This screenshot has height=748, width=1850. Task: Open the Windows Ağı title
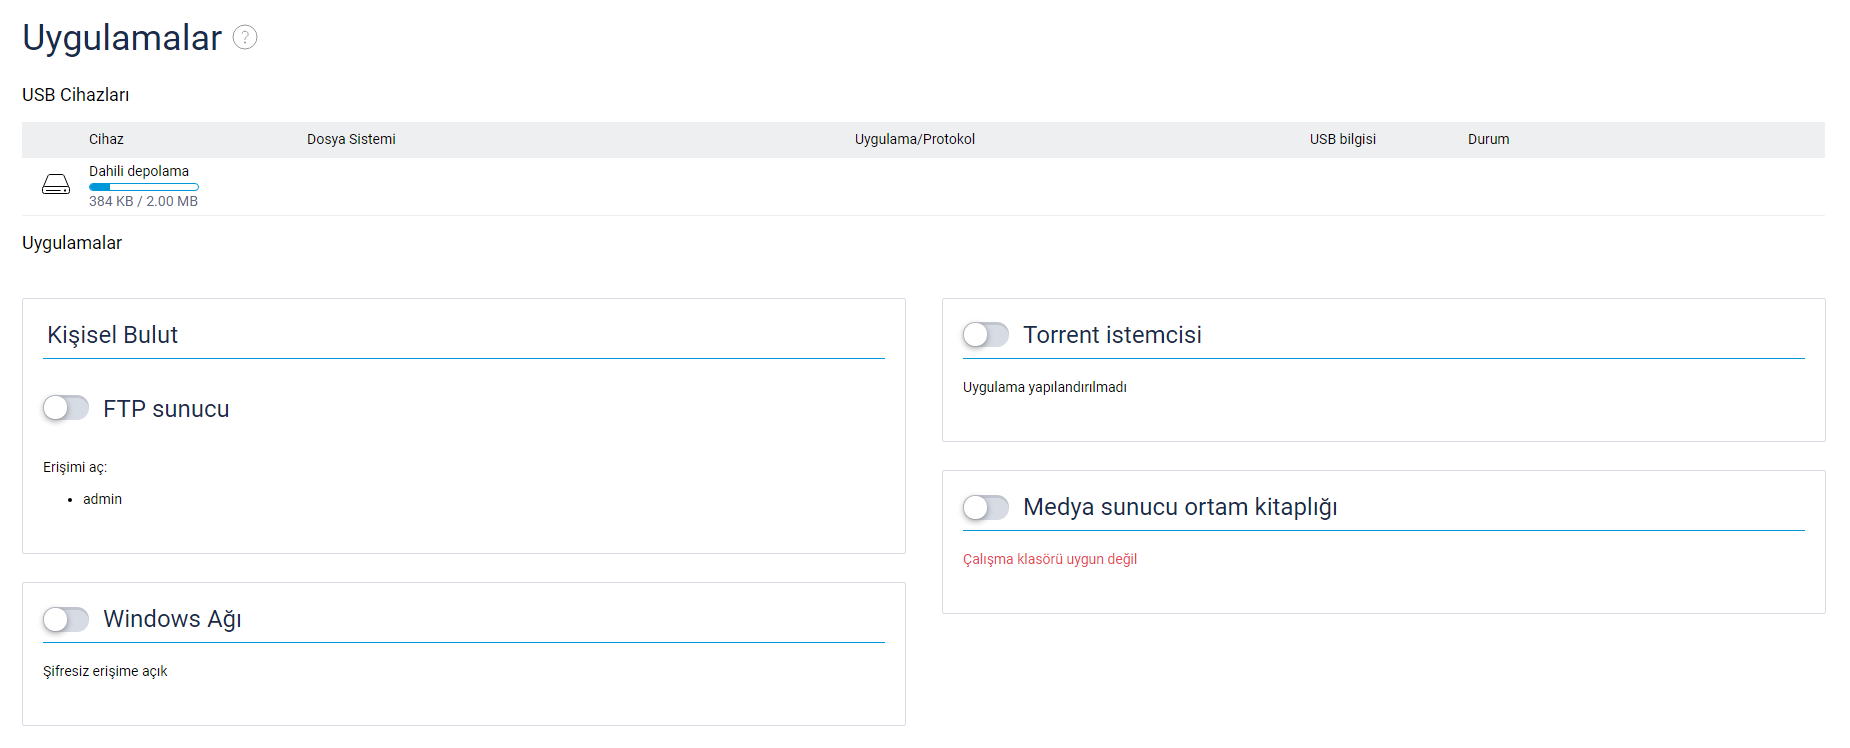tap(172, 619)
